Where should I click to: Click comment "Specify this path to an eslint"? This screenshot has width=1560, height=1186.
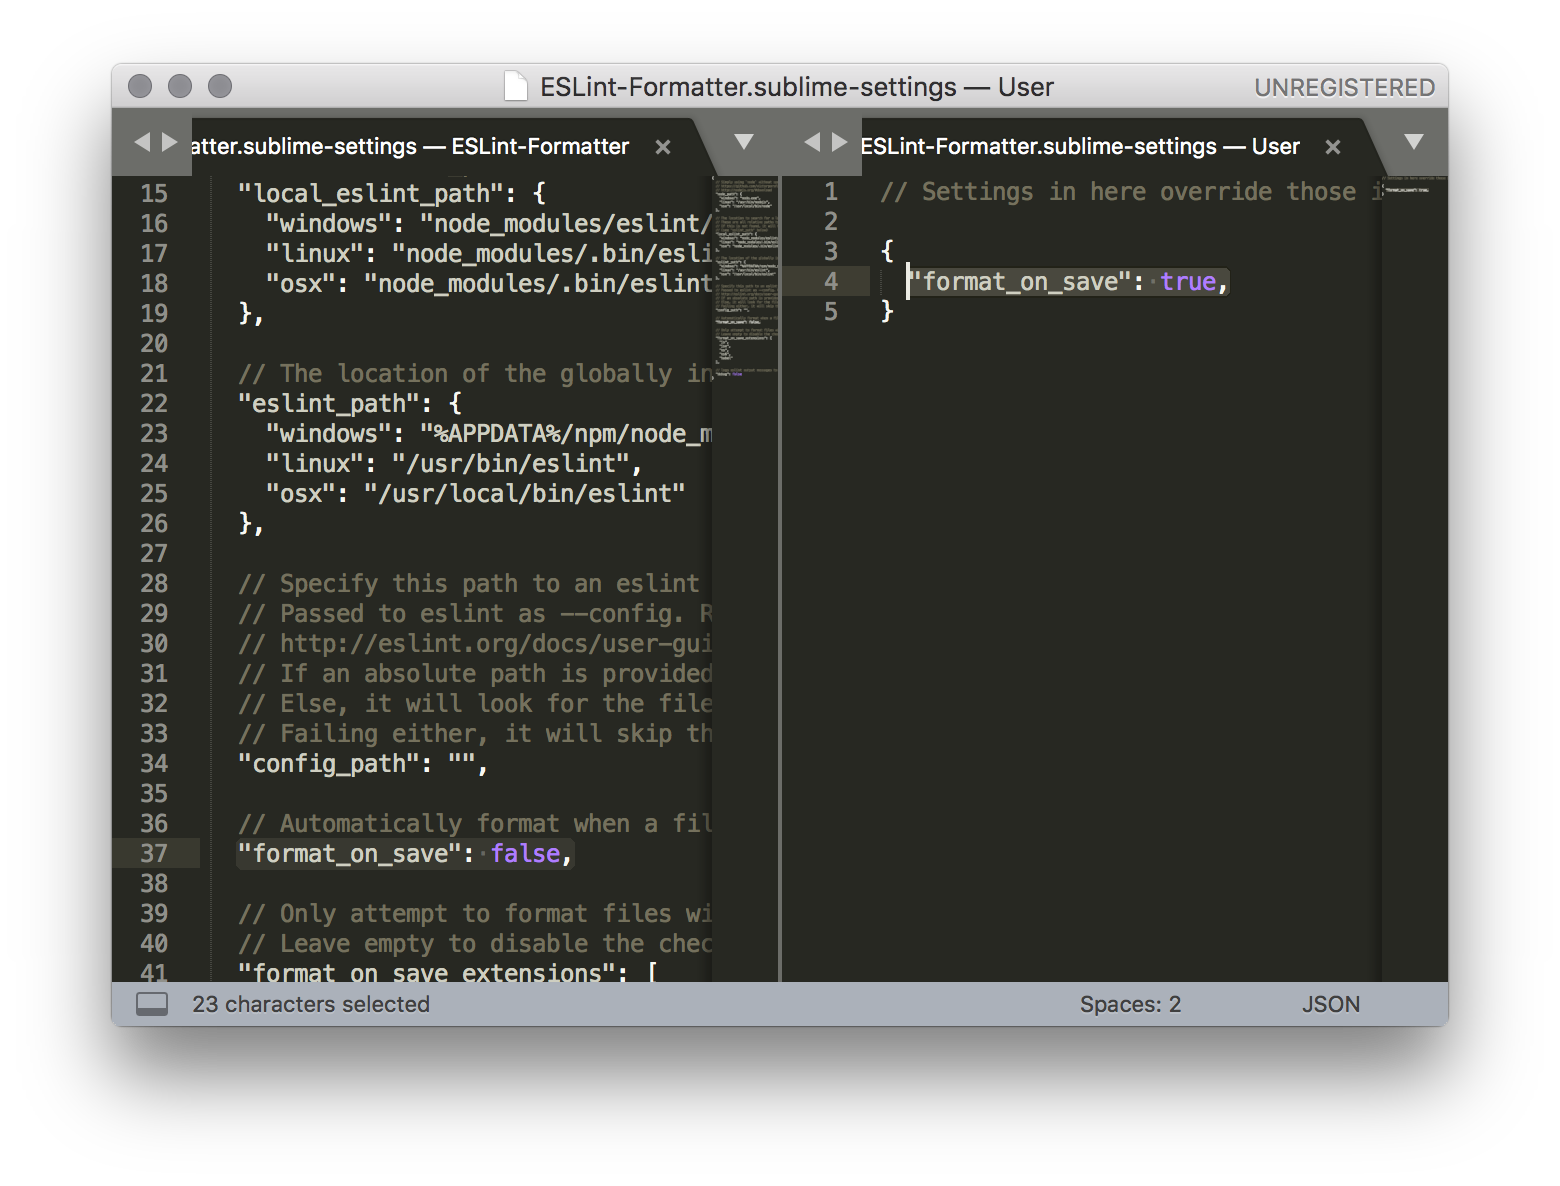coord(469,583)
